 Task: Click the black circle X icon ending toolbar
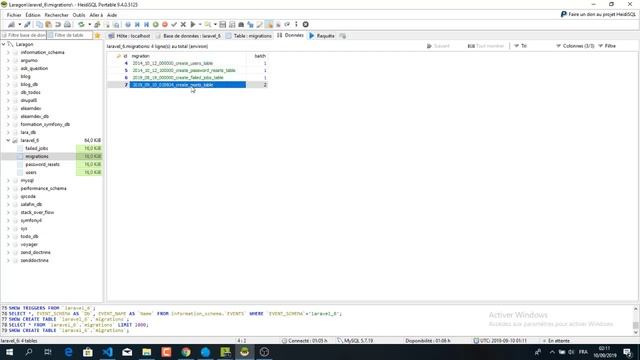[305, 24]
